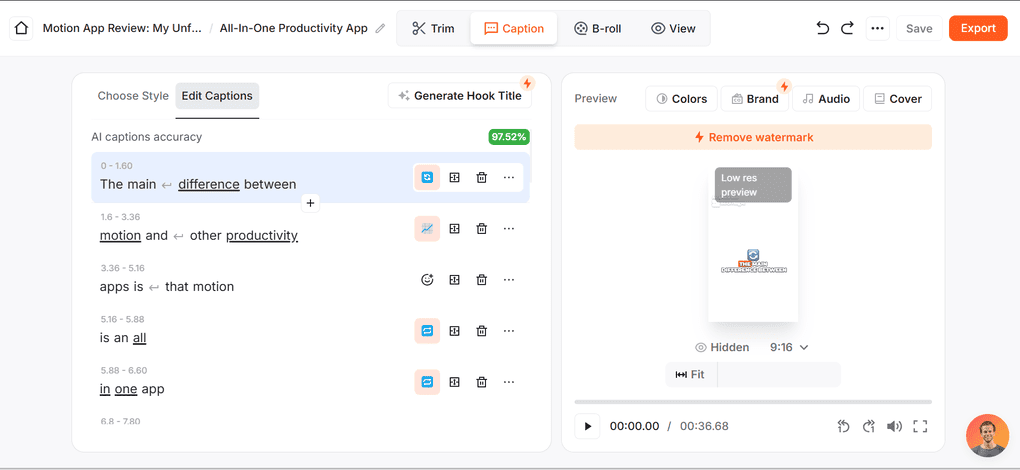Screen dimensions: 1020x470
Task: Open the B-roll tab
Action: [x=597, y=29]
